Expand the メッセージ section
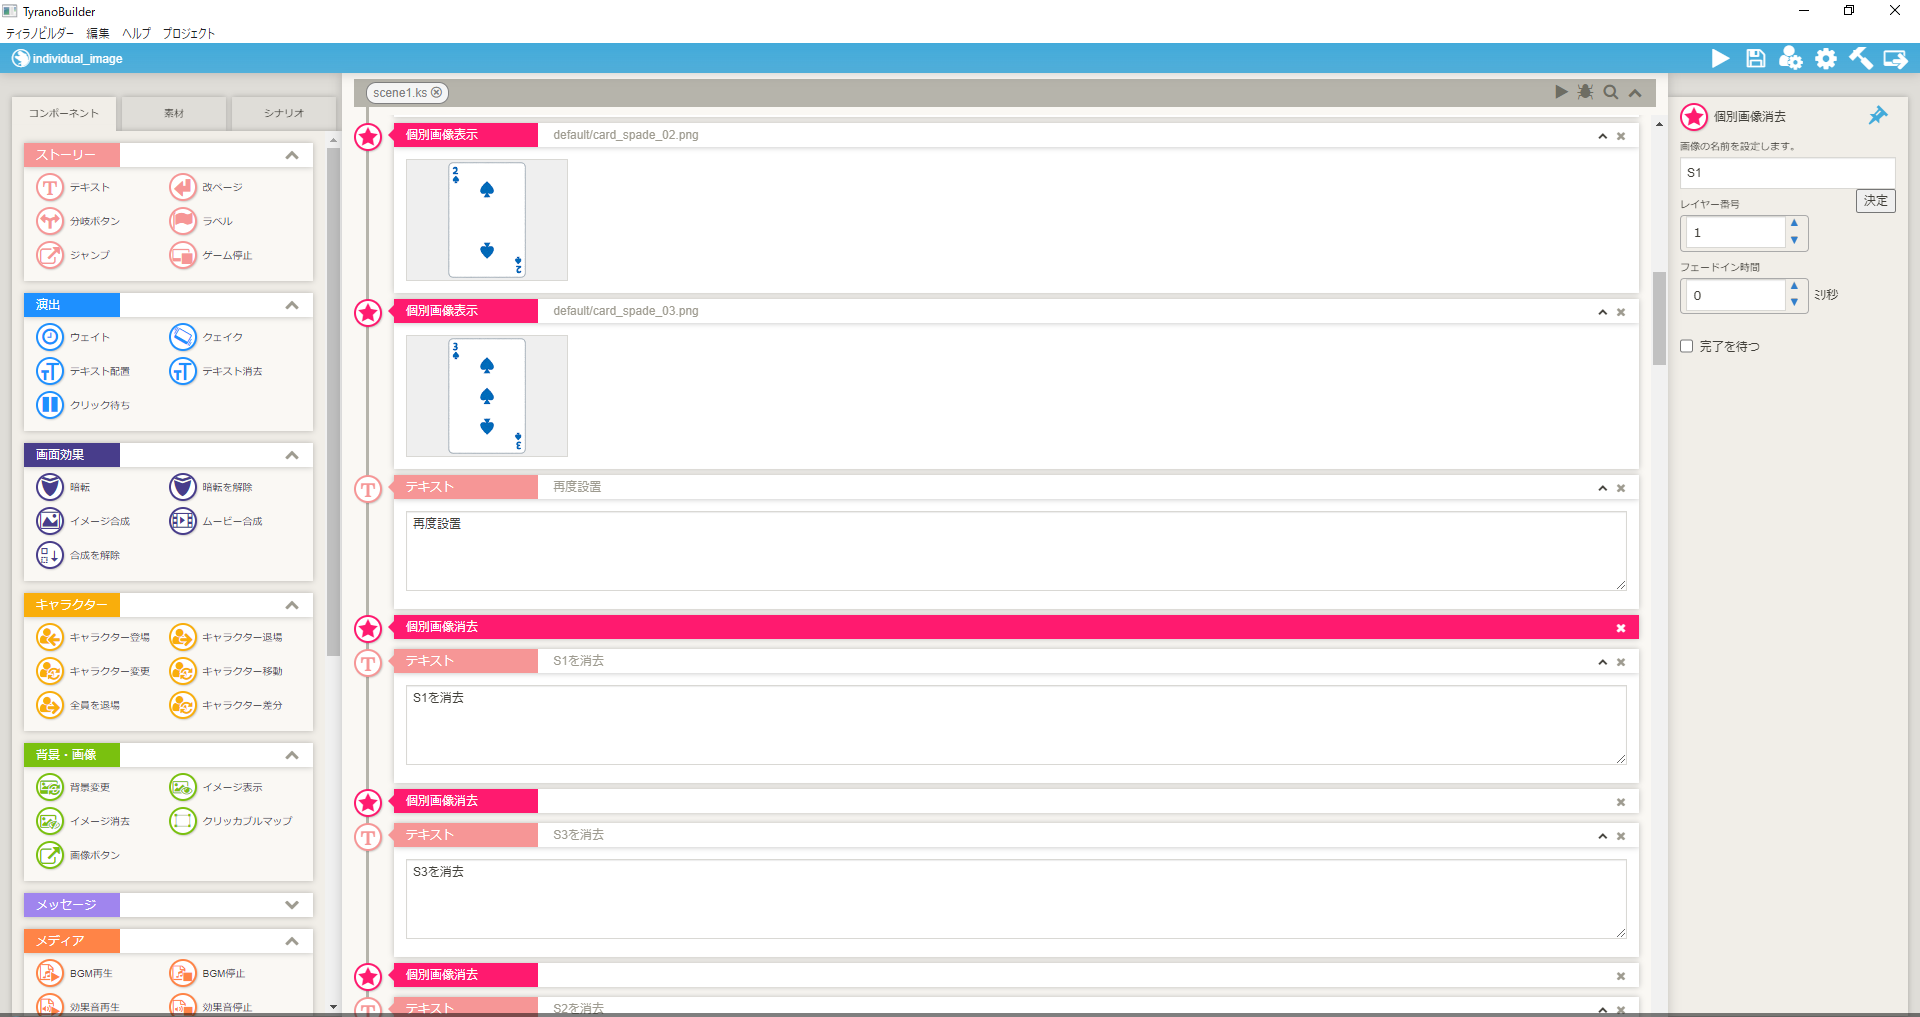 (292, 905)
